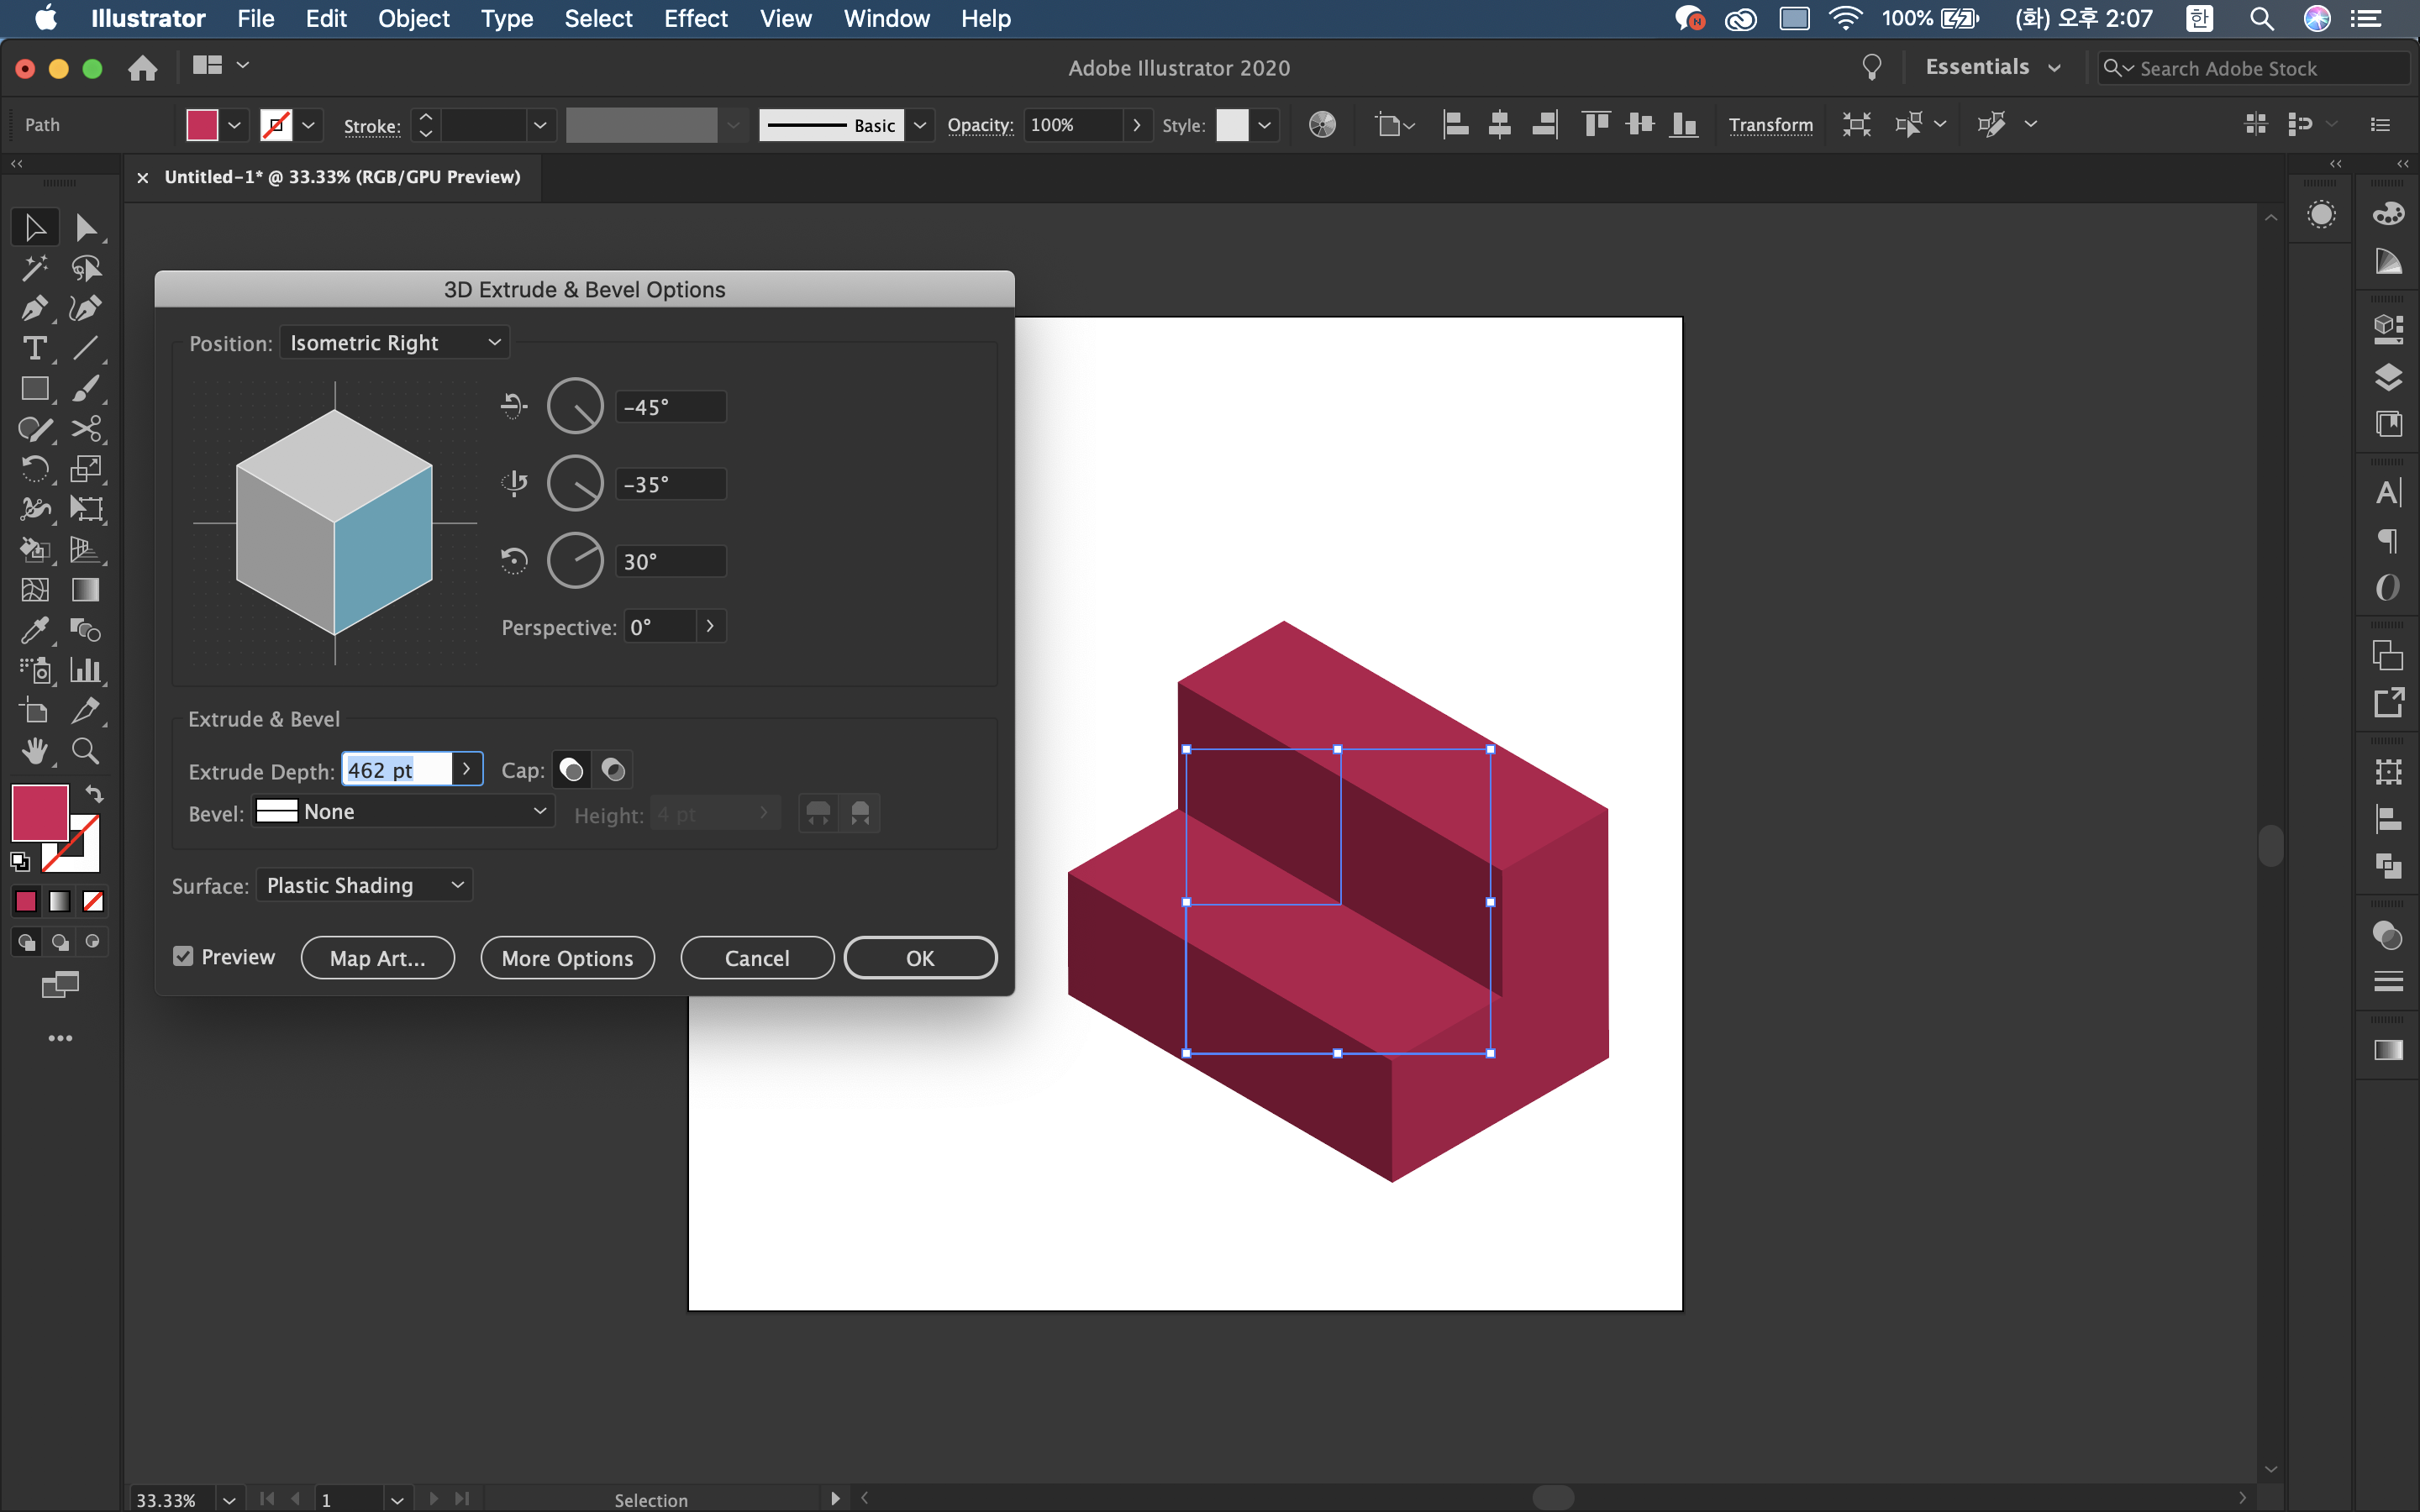Select the Direct Selection tool
This screenshot has width=2420, height=1512.
85,228
